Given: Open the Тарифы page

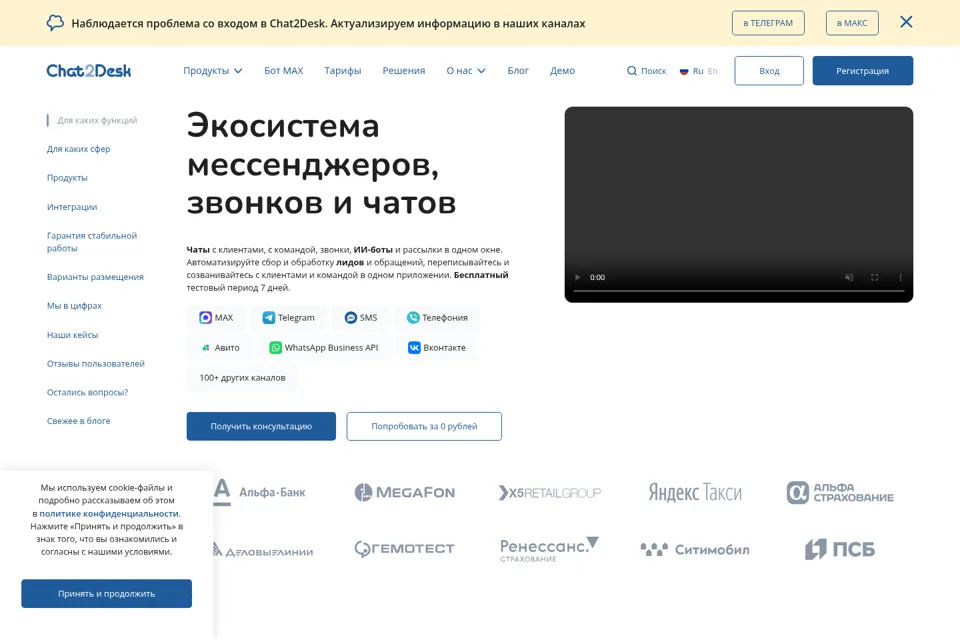Looking at the screenshot, I should click(343, 71).
